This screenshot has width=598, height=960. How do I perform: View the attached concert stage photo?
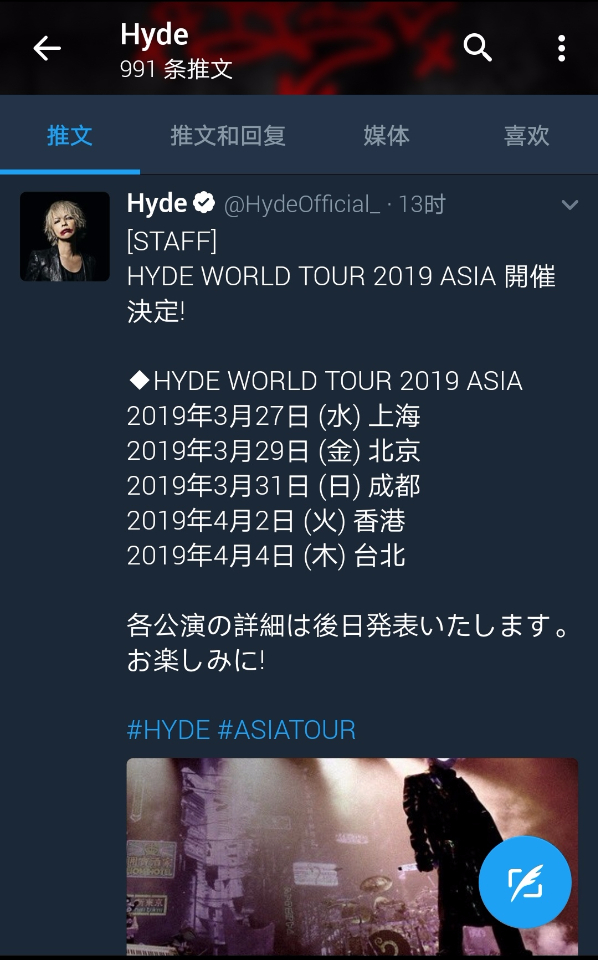352,856
